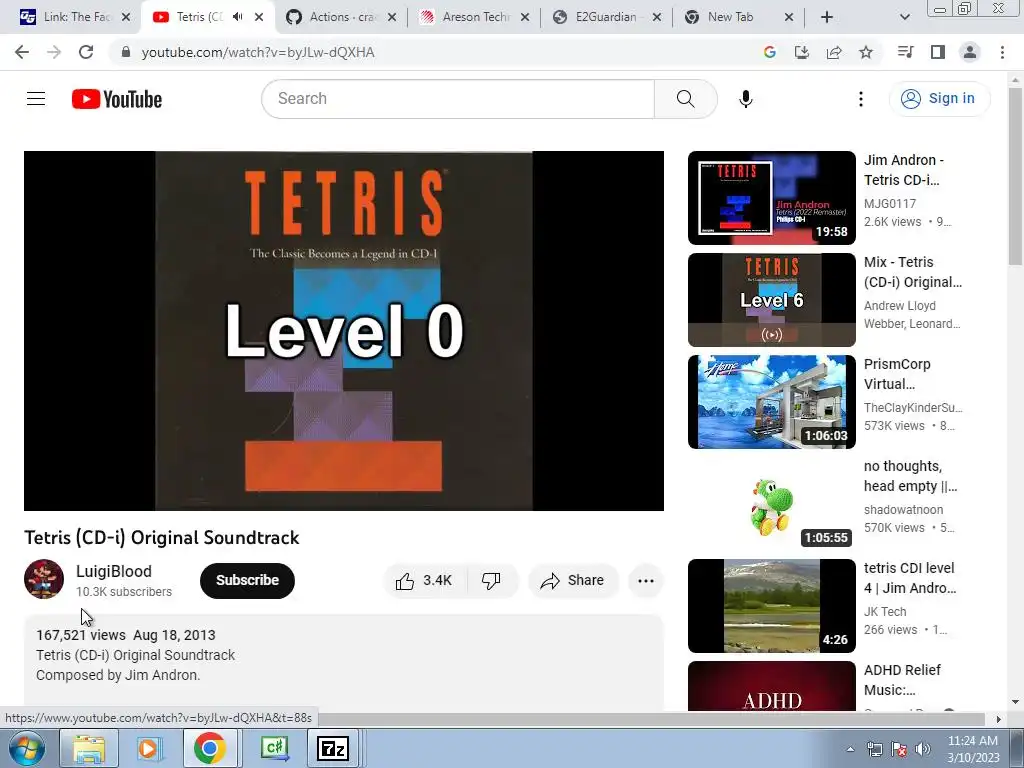Click the Google icon in address bar
Screen dimensions: 1024x768
coord(770,52)
